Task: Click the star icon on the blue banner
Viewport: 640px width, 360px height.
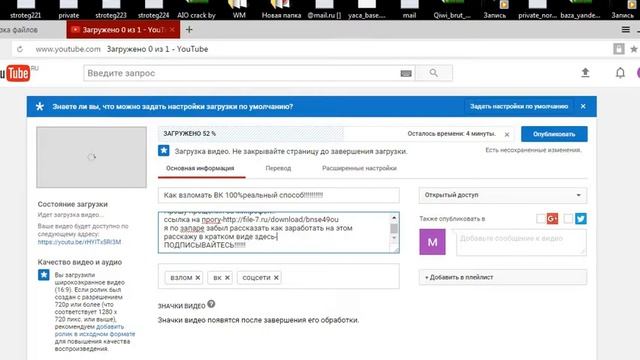Action: 40,107
